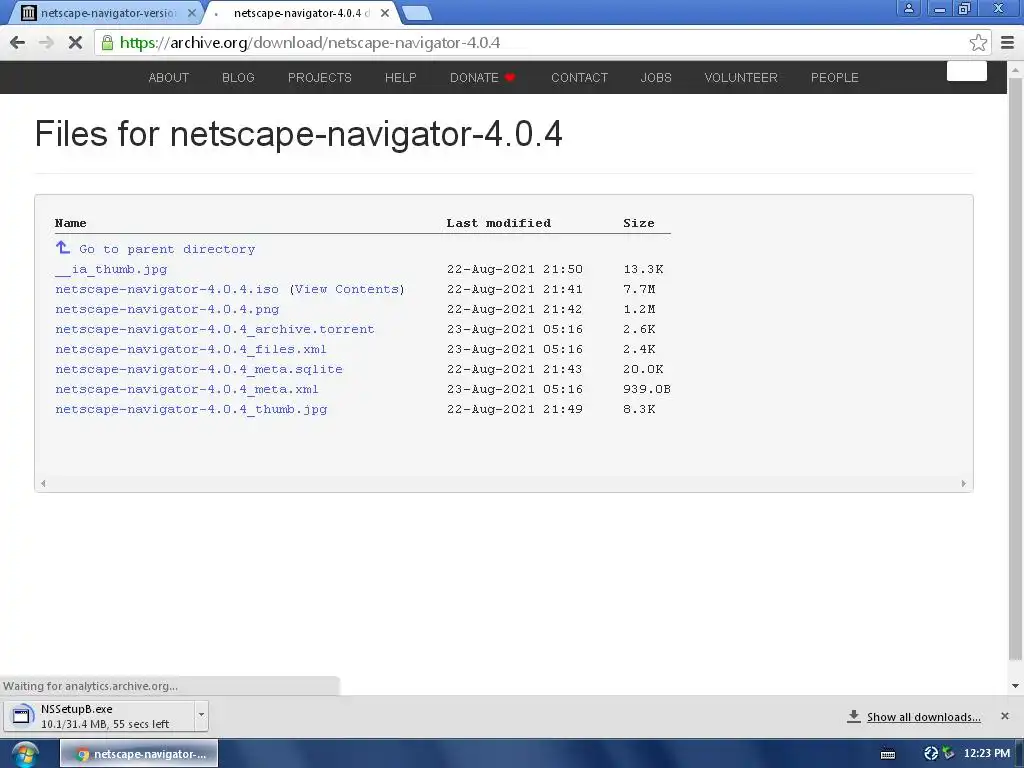Open the NSSetupB.exe download options arrow
This screenshot has height=768, width=1024.
(x=201, y=715)
